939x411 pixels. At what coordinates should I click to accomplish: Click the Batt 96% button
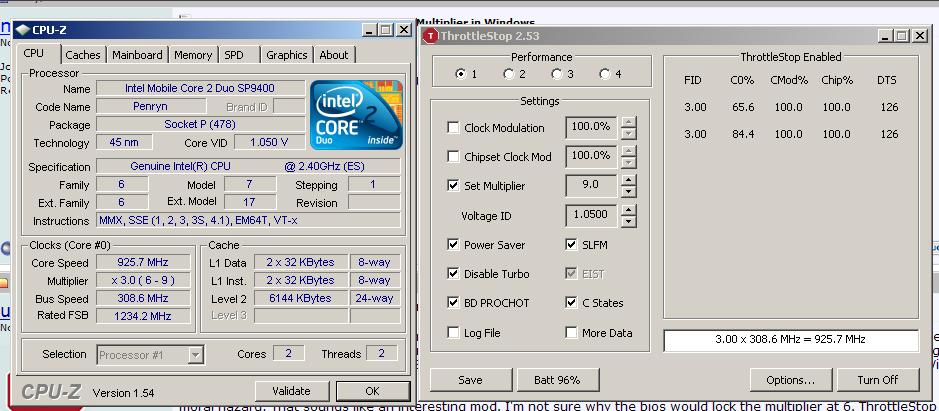558,380
